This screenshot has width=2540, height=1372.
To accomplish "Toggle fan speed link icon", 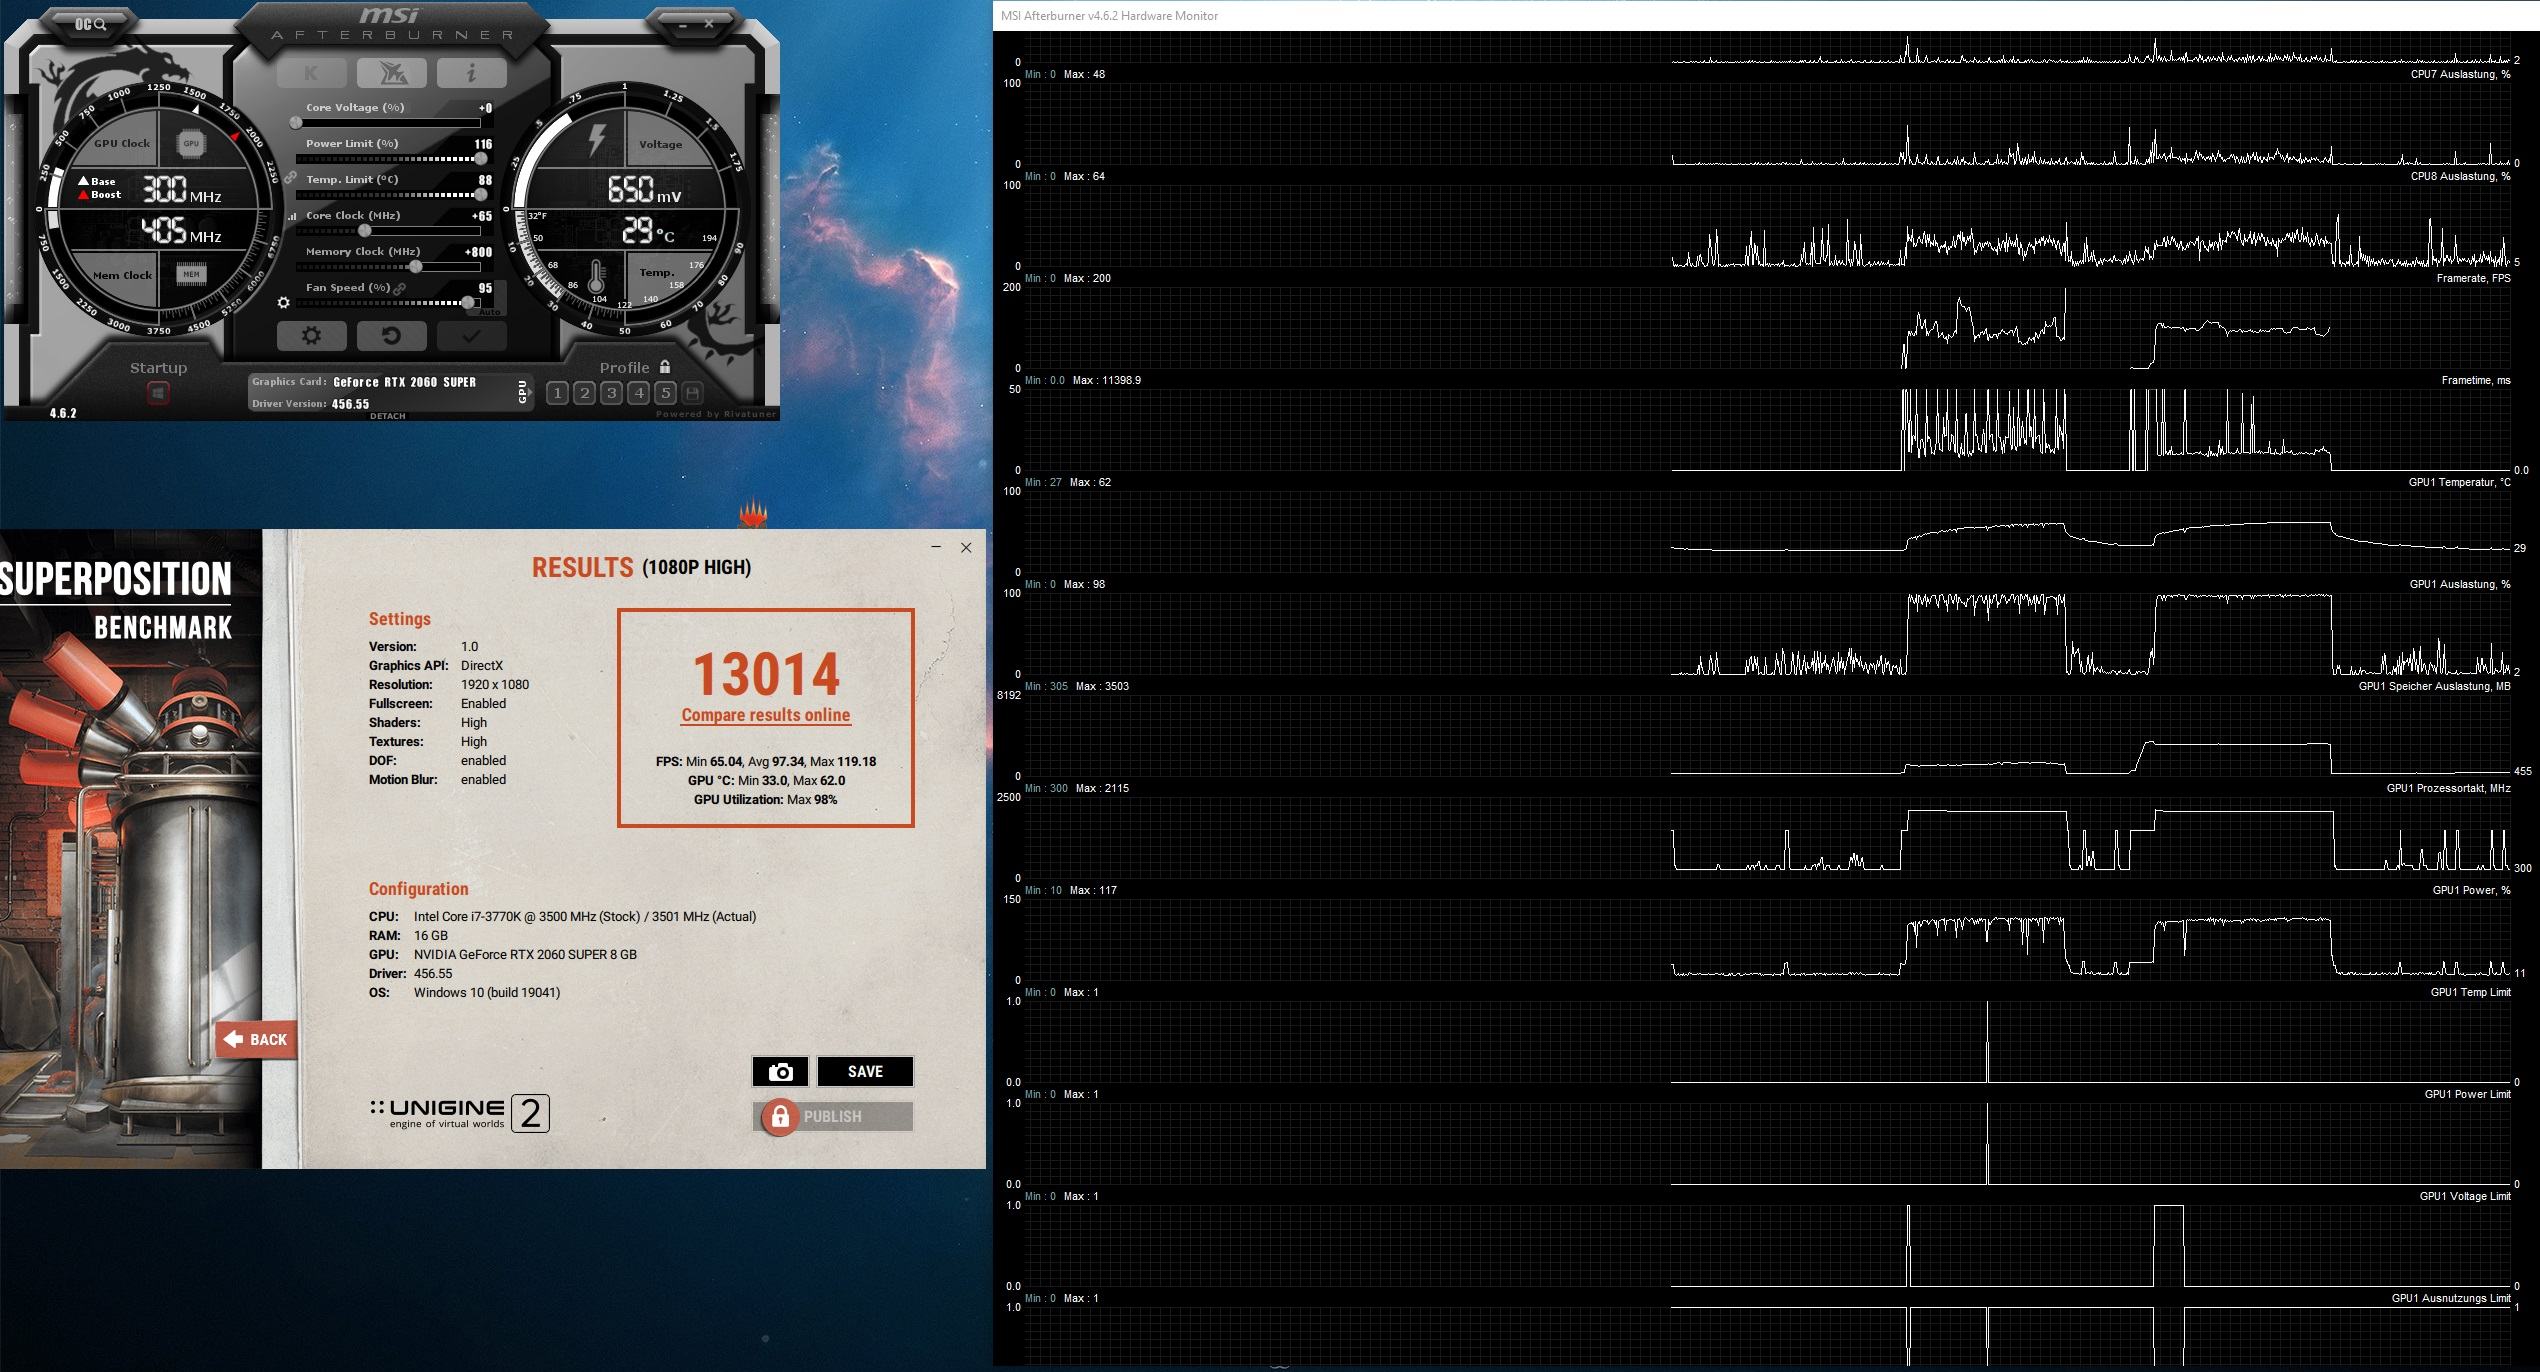I will click(x=400, y=289).
